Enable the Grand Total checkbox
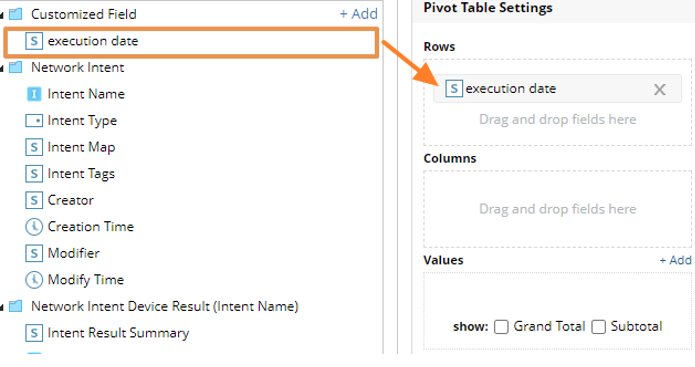This screenshot has width=695, height=367. pos(501,327)
